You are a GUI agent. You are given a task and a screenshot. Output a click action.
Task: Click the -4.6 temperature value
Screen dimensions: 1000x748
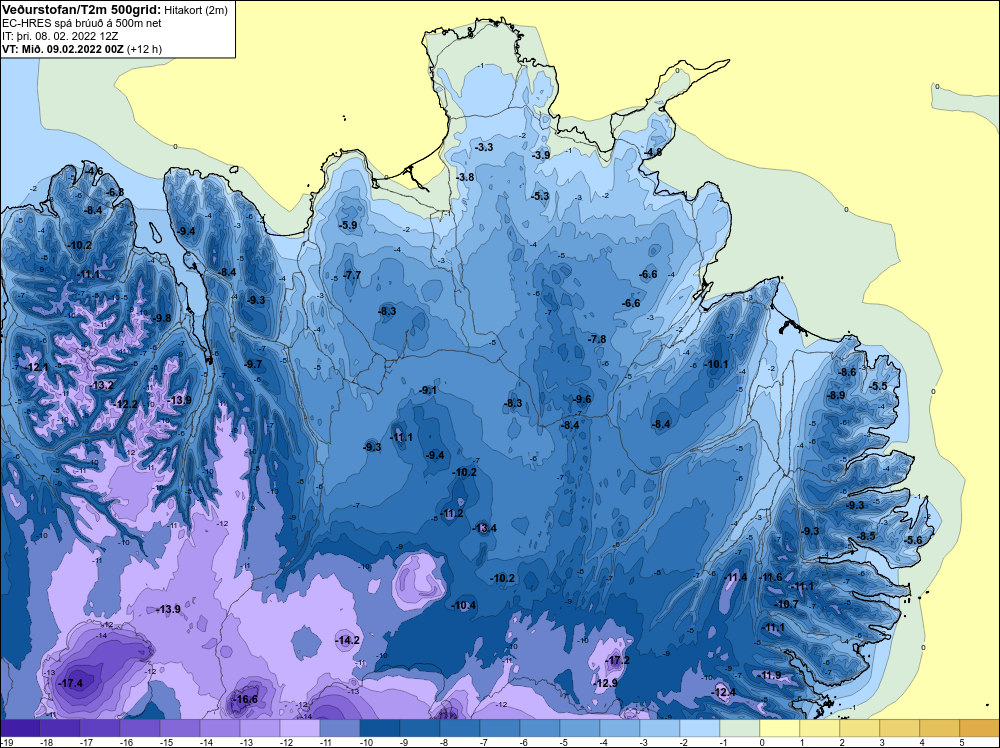click(93, 171)
